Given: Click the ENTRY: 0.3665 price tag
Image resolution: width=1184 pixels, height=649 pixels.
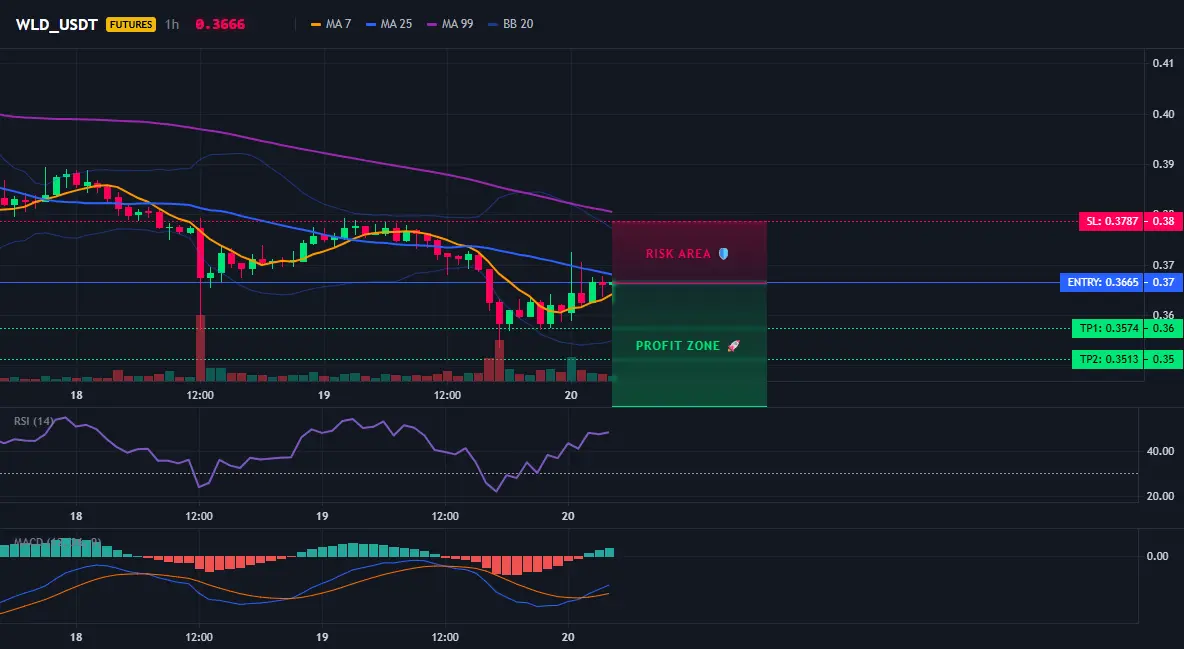Looking at the screenshot, I should tap(1101, 283).
